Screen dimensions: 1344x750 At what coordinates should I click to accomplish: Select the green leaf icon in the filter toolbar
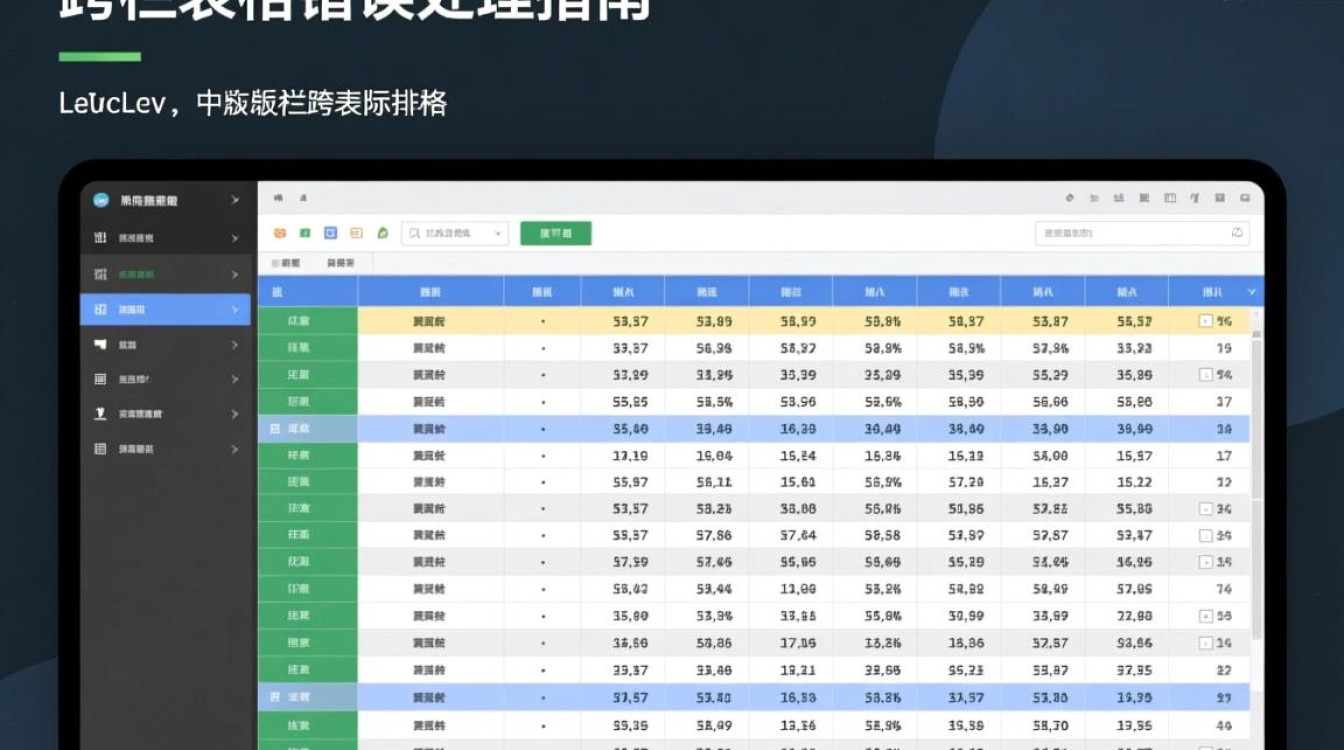click(x=382, y=231)
